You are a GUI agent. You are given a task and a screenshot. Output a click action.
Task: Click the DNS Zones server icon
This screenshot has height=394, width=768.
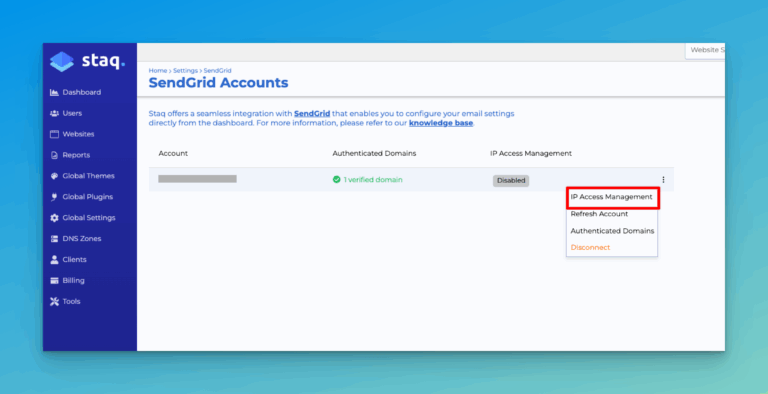[54, 239]
